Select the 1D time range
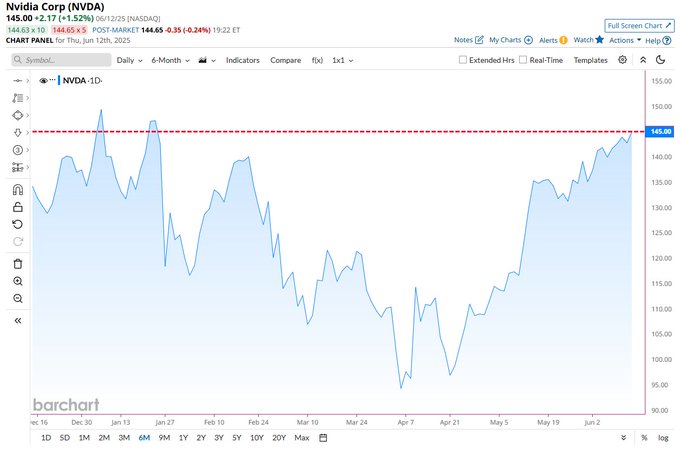The image size is (680, 449). (x=46, y=438)
